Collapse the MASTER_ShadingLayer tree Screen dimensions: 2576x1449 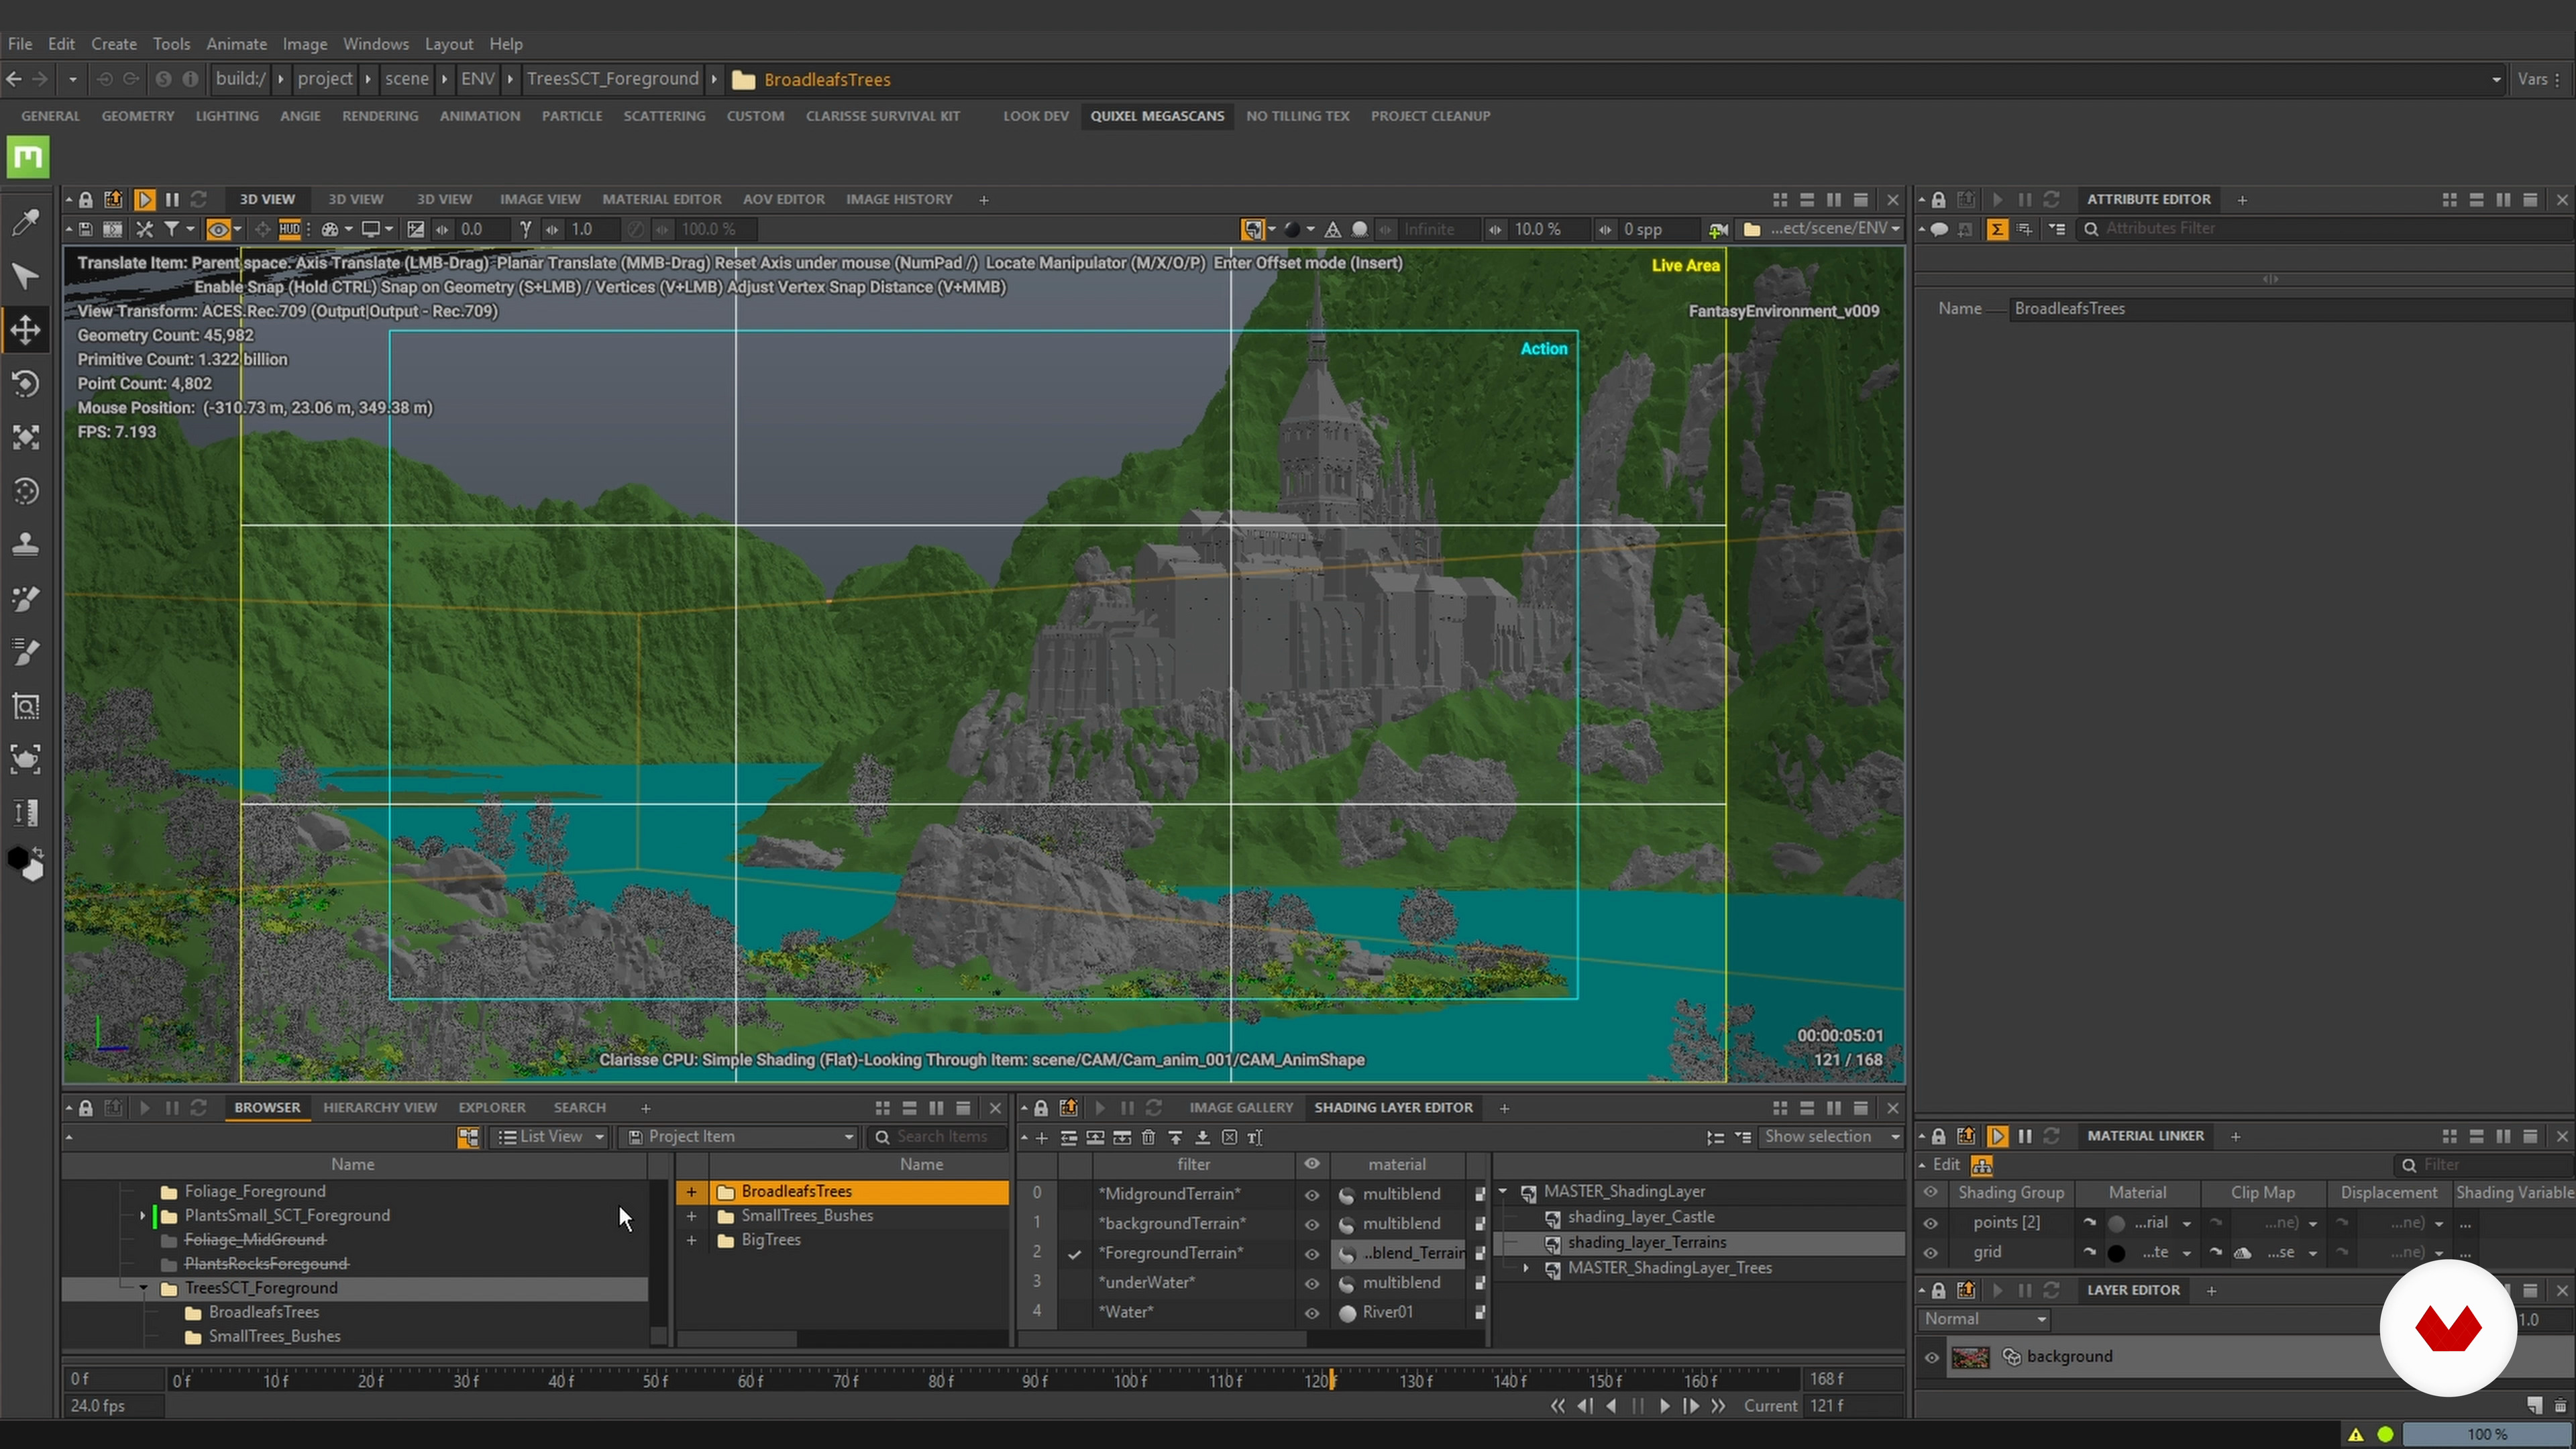click(1503, 1192)
